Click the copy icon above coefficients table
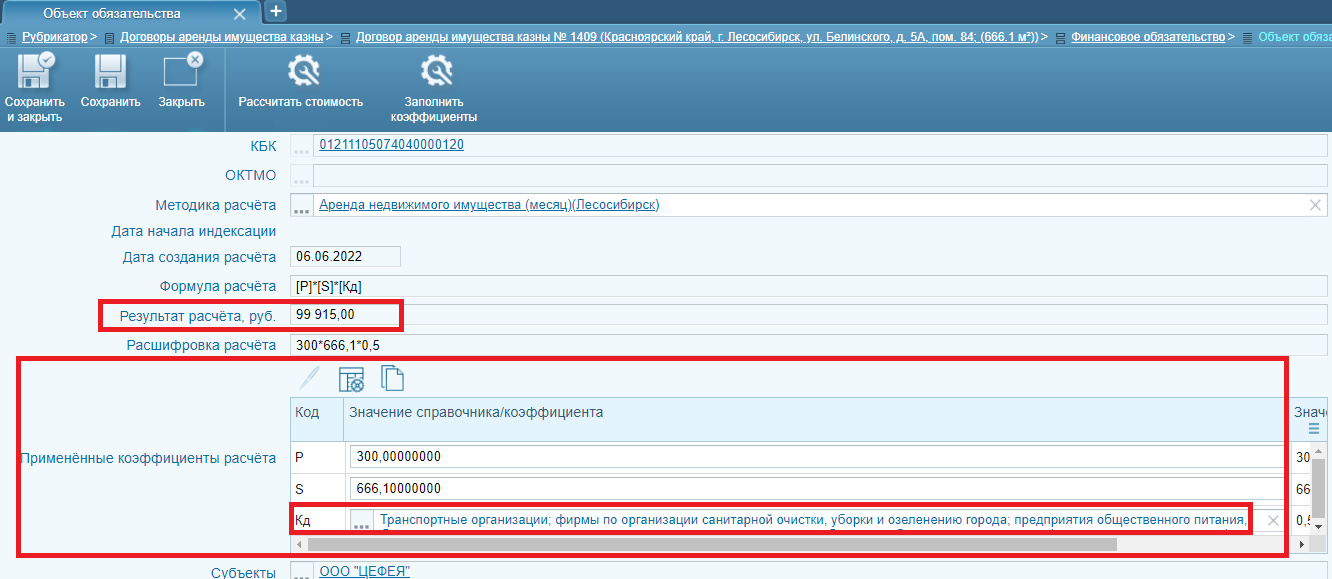The height and width of the screenshot is (579, 1332). [393, 379]
